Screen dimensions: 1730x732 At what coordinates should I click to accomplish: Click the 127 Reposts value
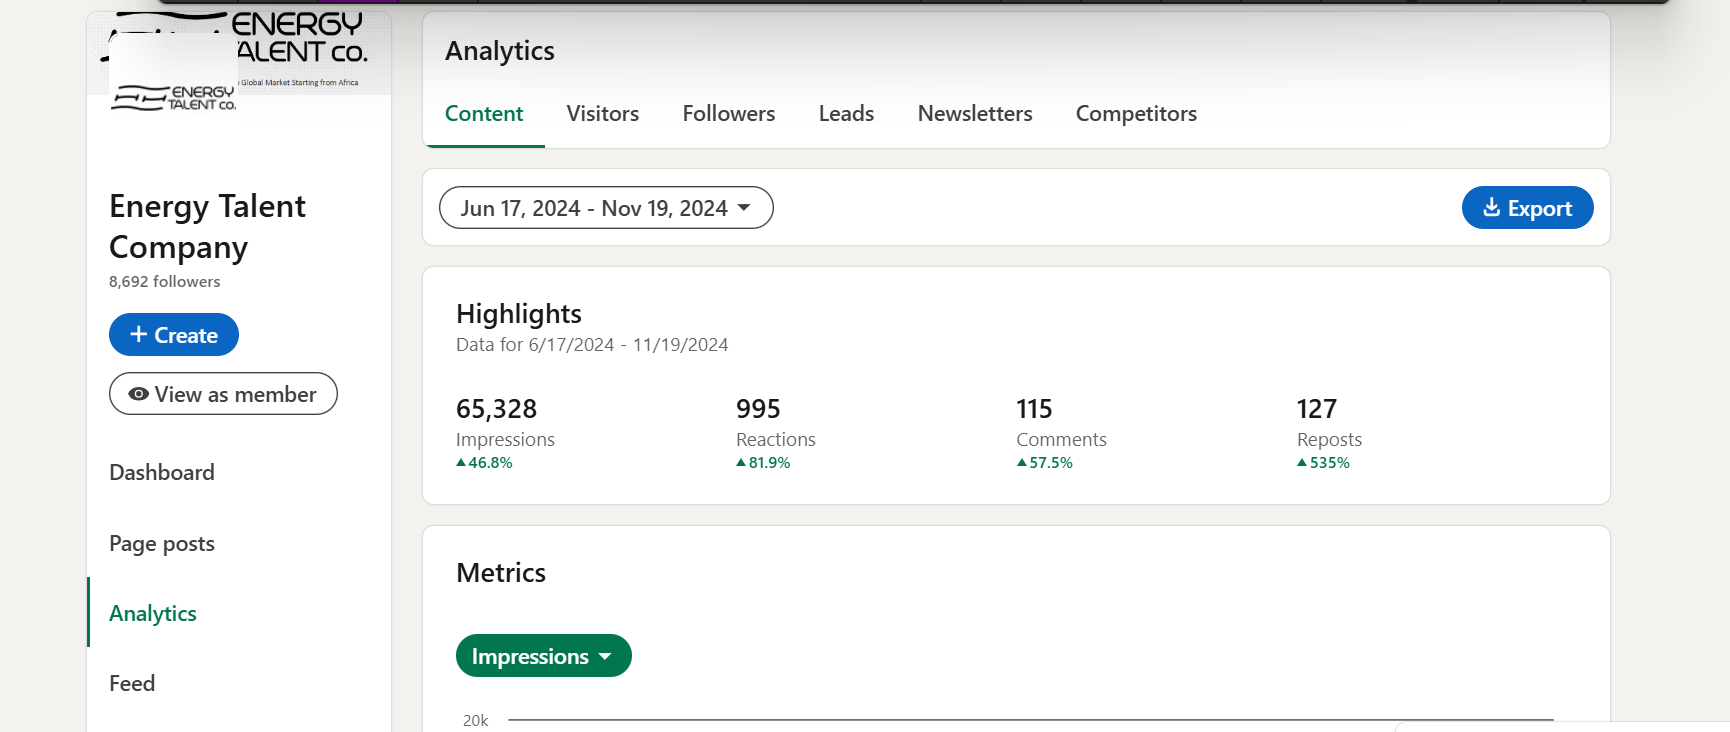click(1316, 409)
